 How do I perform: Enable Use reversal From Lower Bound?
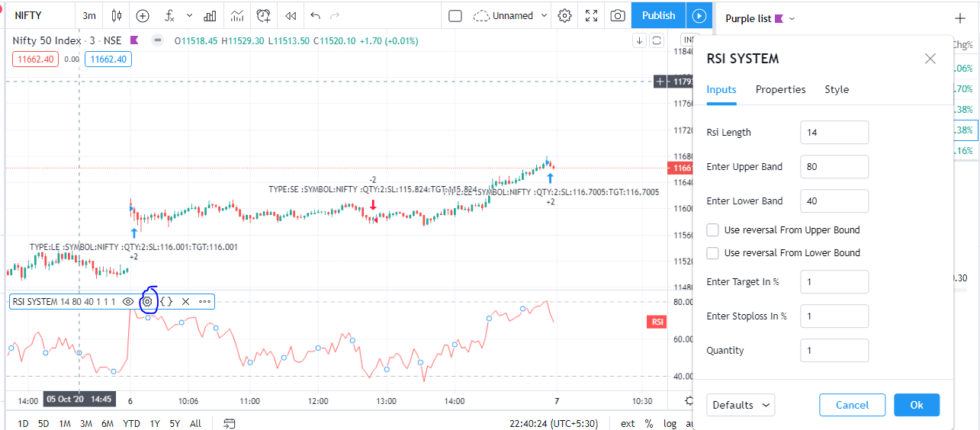tap(713, 253)
